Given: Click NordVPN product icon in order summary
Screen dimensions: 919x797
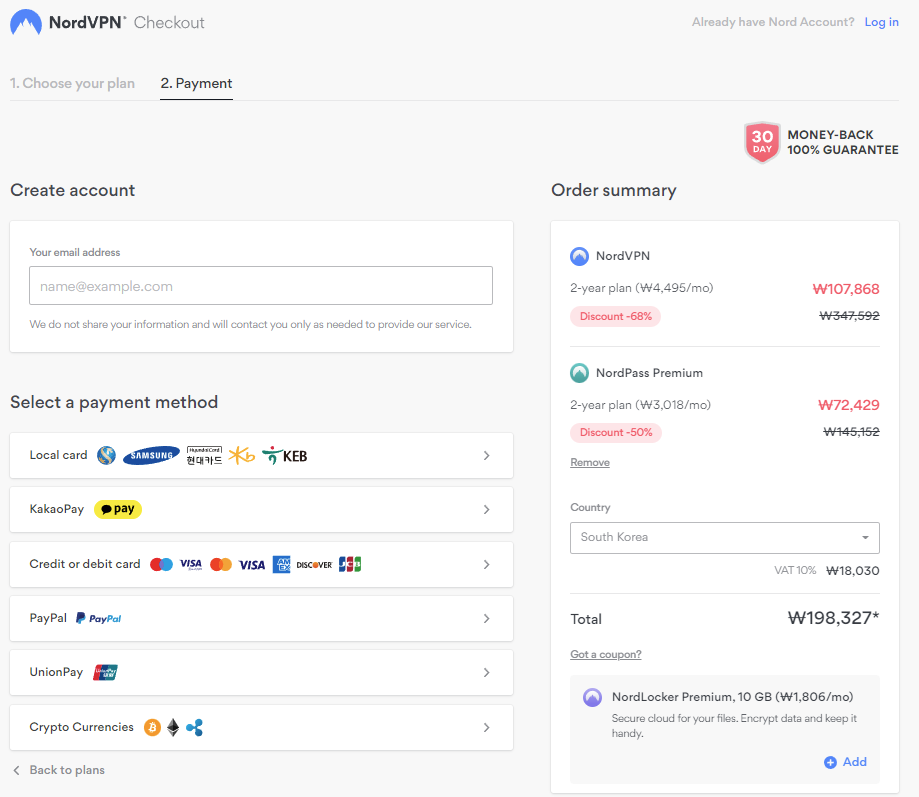Looking at the screenshot, I should tap(579, 256).
